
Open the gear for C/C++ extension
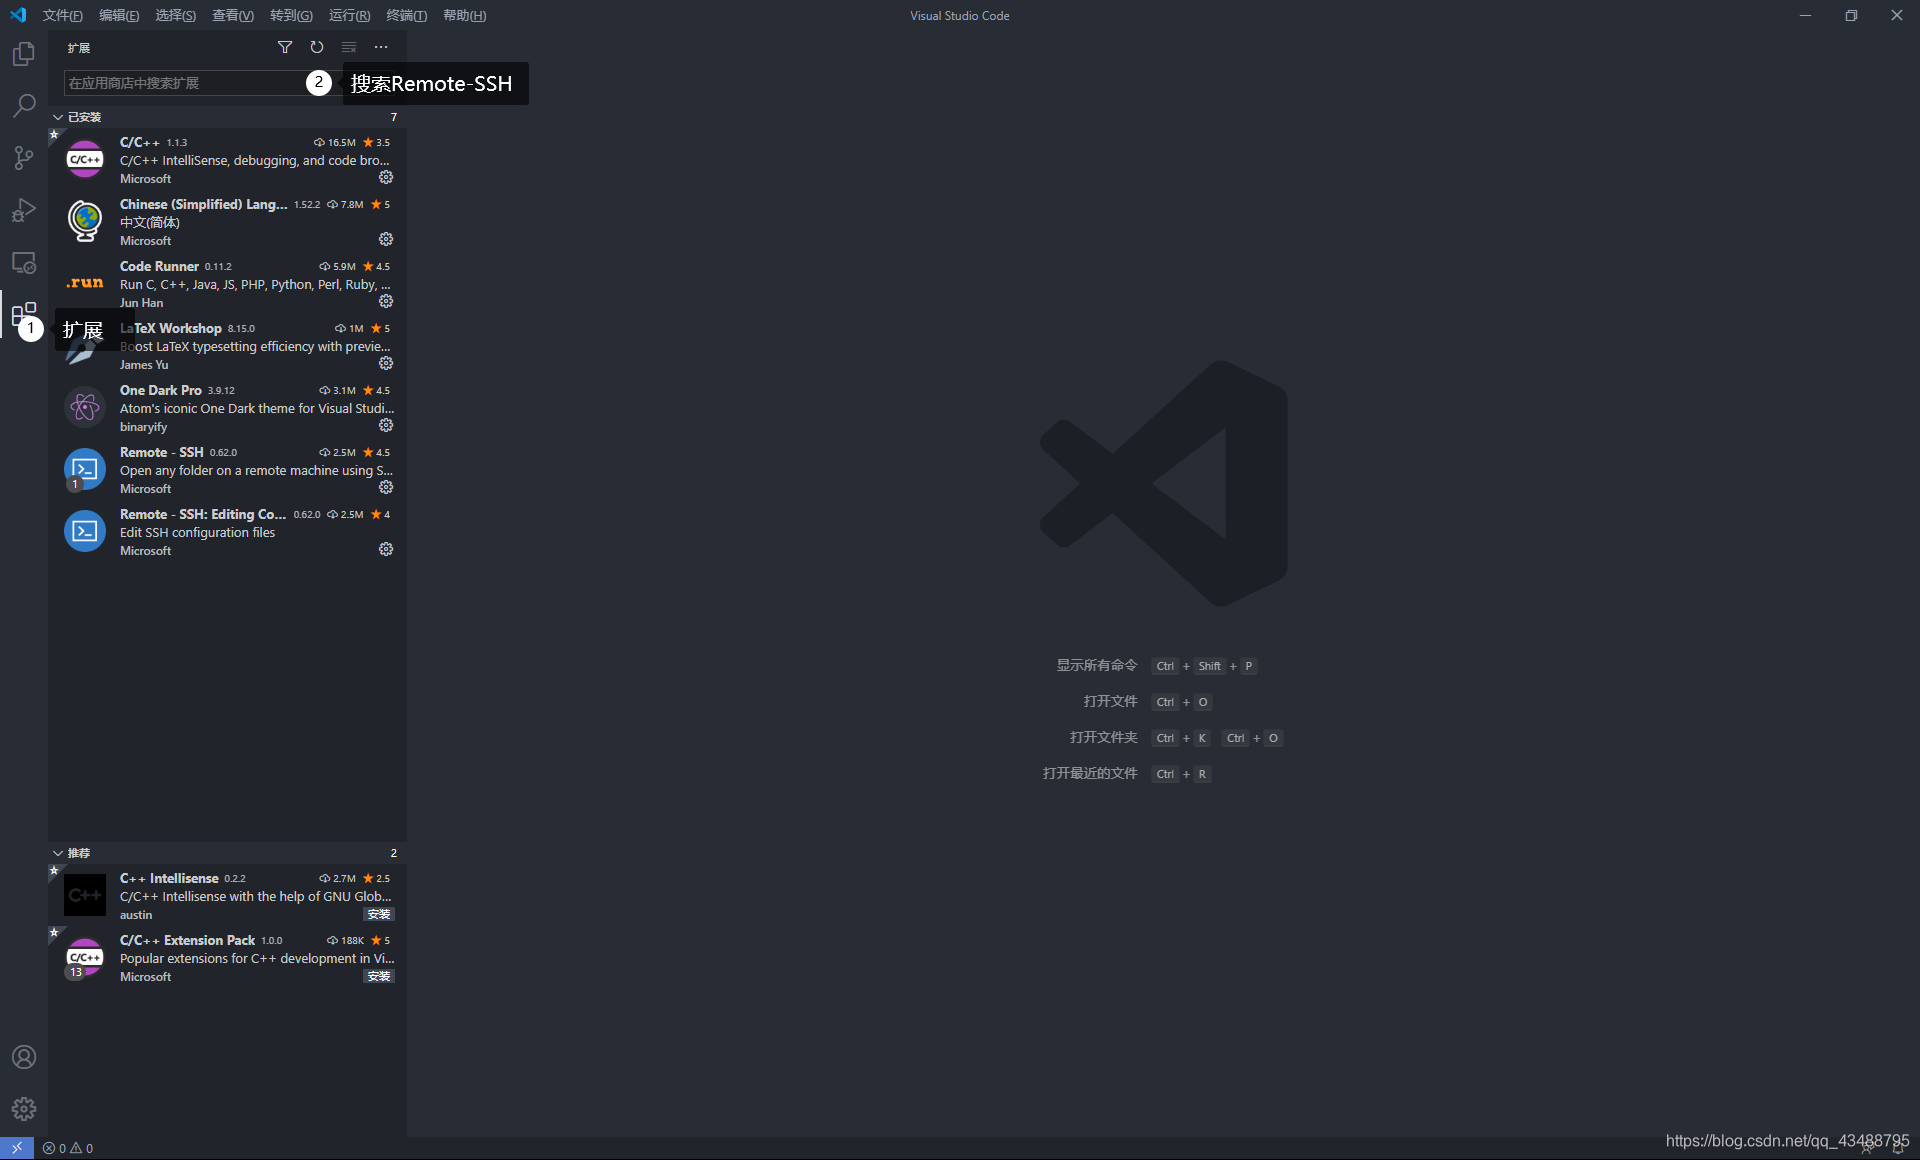[386, 177]
